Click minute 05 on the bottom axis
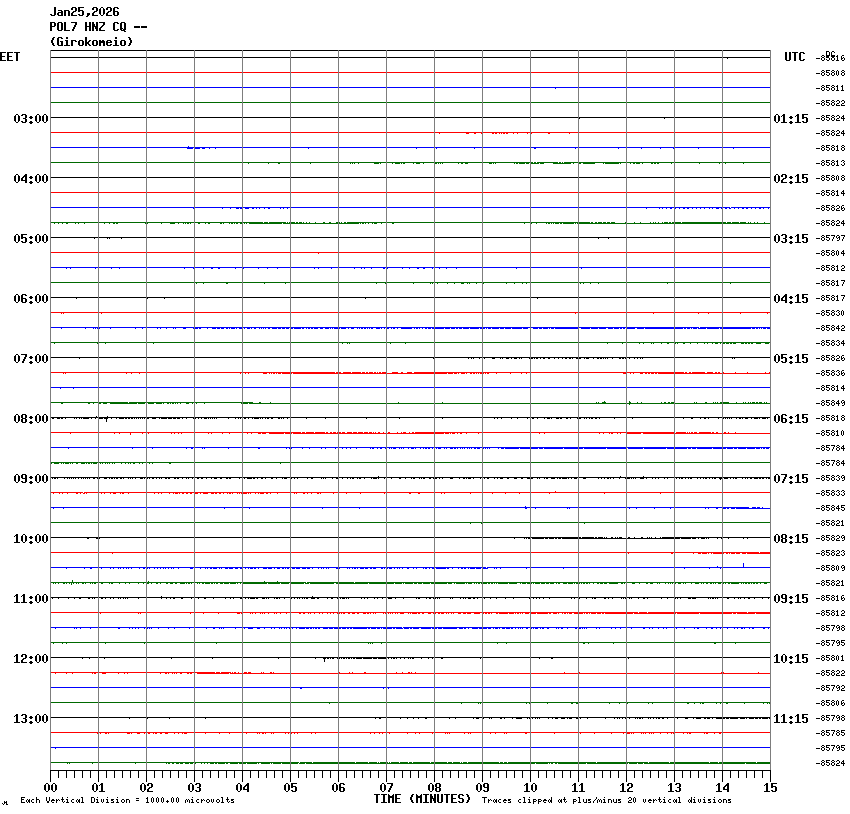 coord(290,788)
